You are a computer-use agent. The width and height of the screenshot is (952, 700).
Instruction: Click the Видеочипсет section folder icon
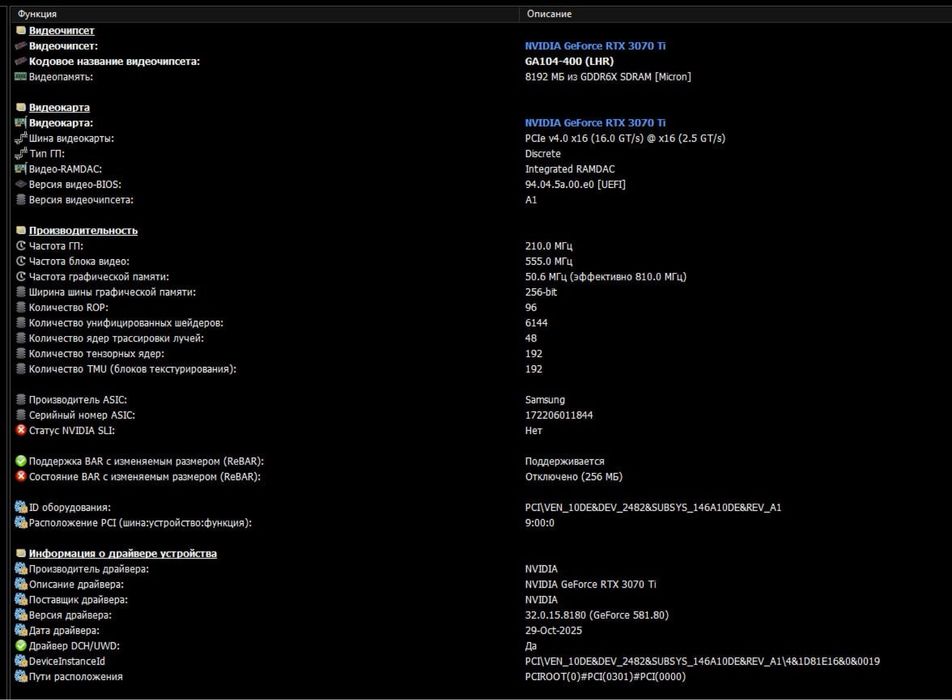[21, 31]
